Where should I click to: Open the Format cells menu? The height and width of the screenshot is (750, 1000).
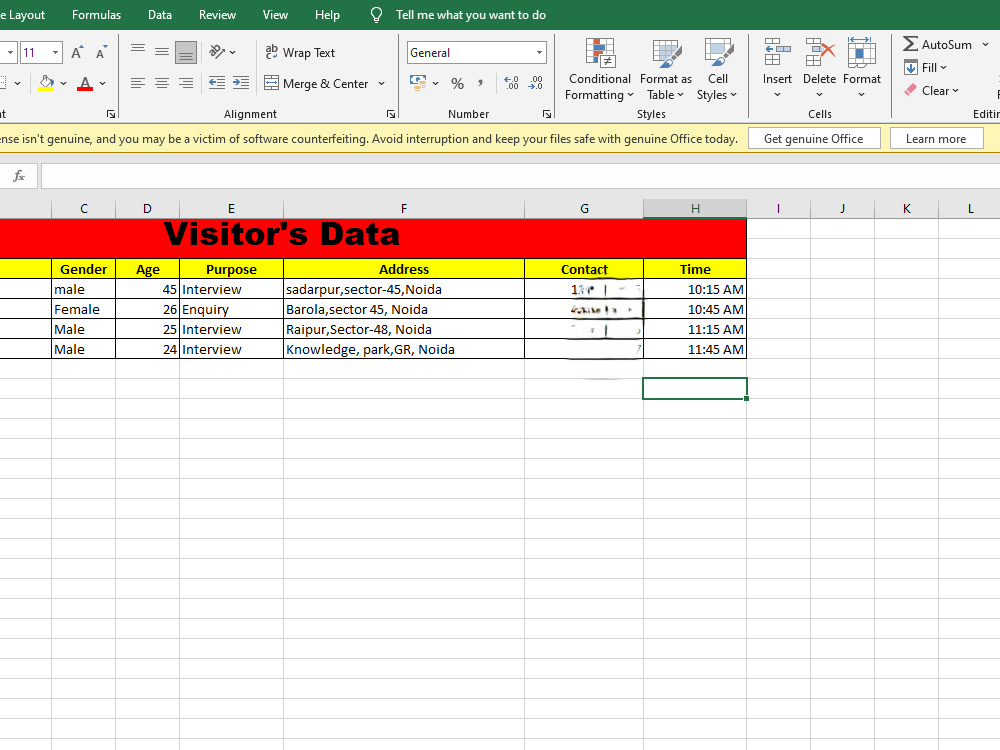click(862, 70)
